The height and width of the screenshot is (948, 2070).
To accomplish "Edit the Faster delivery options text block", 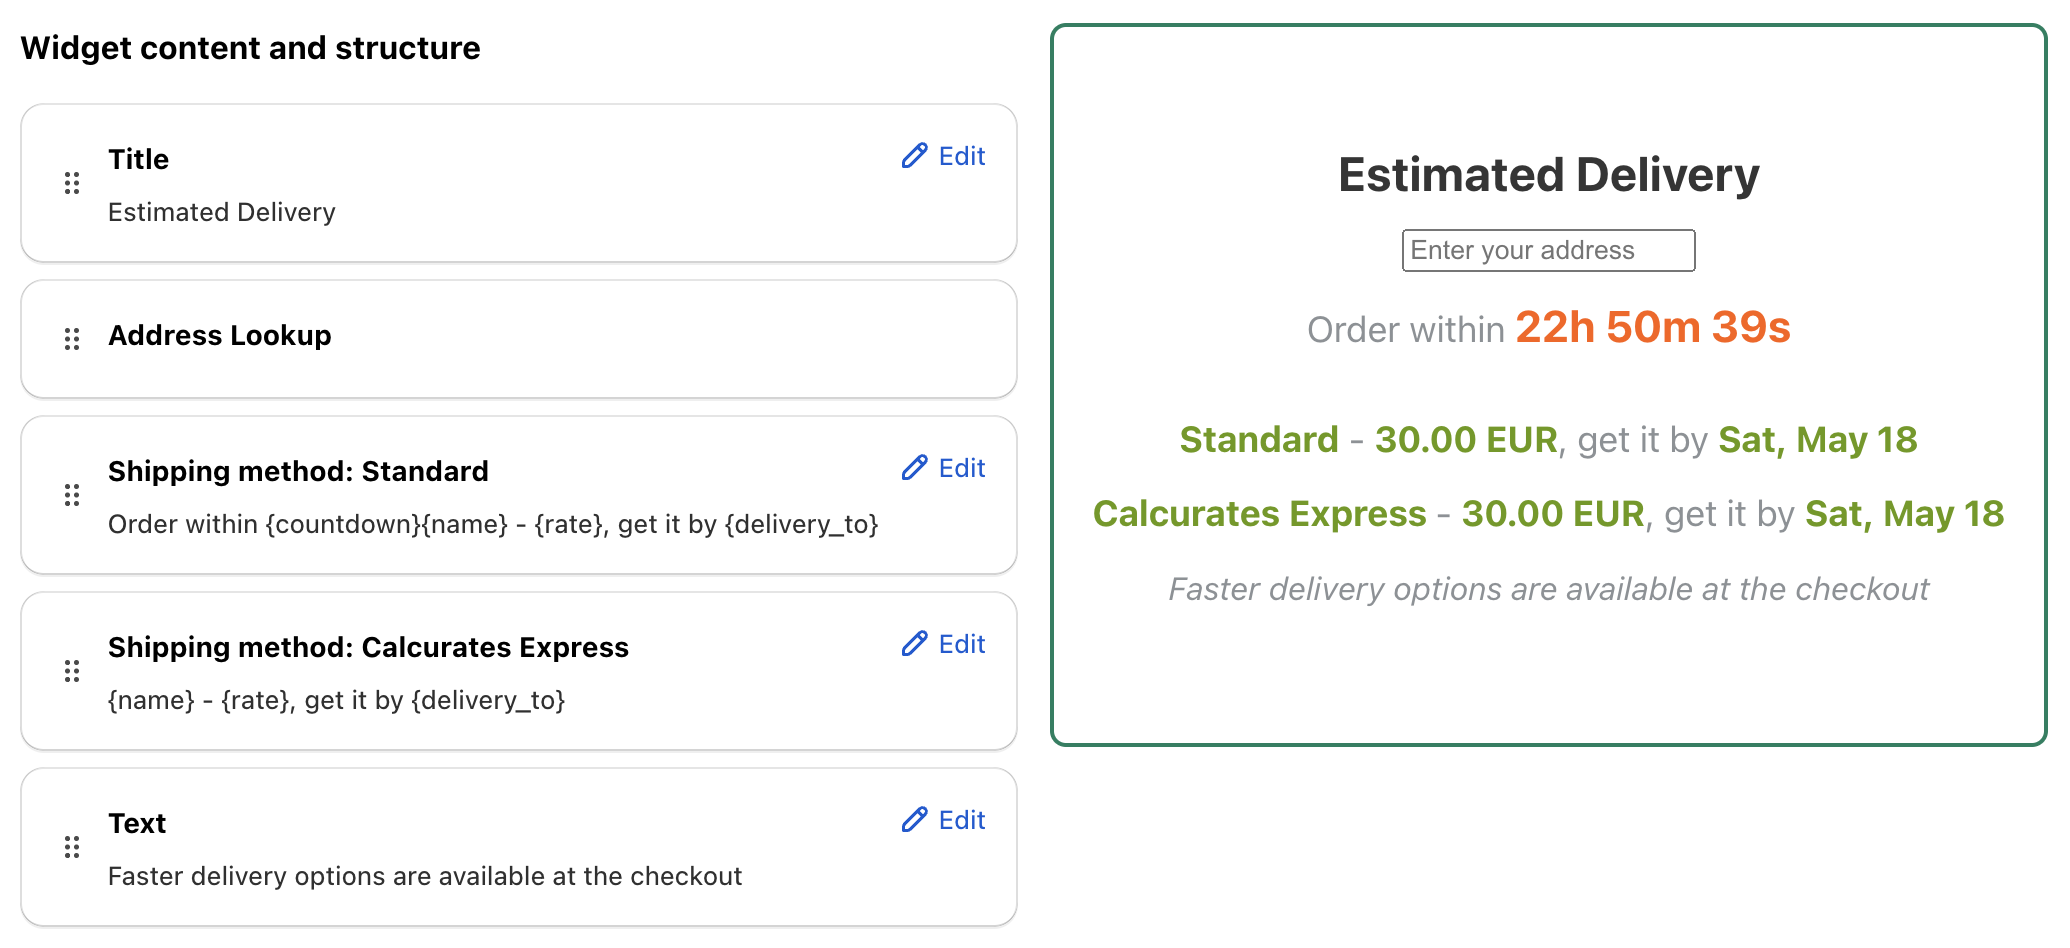I will tap(943, 820).
